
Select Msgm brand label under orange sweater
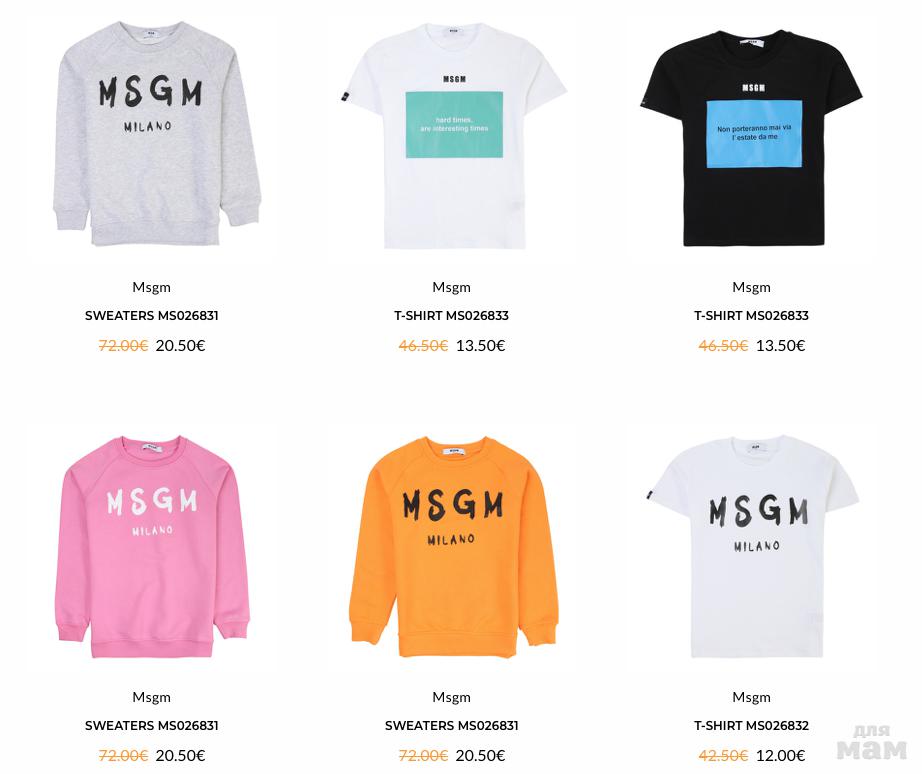coord(452,698)
